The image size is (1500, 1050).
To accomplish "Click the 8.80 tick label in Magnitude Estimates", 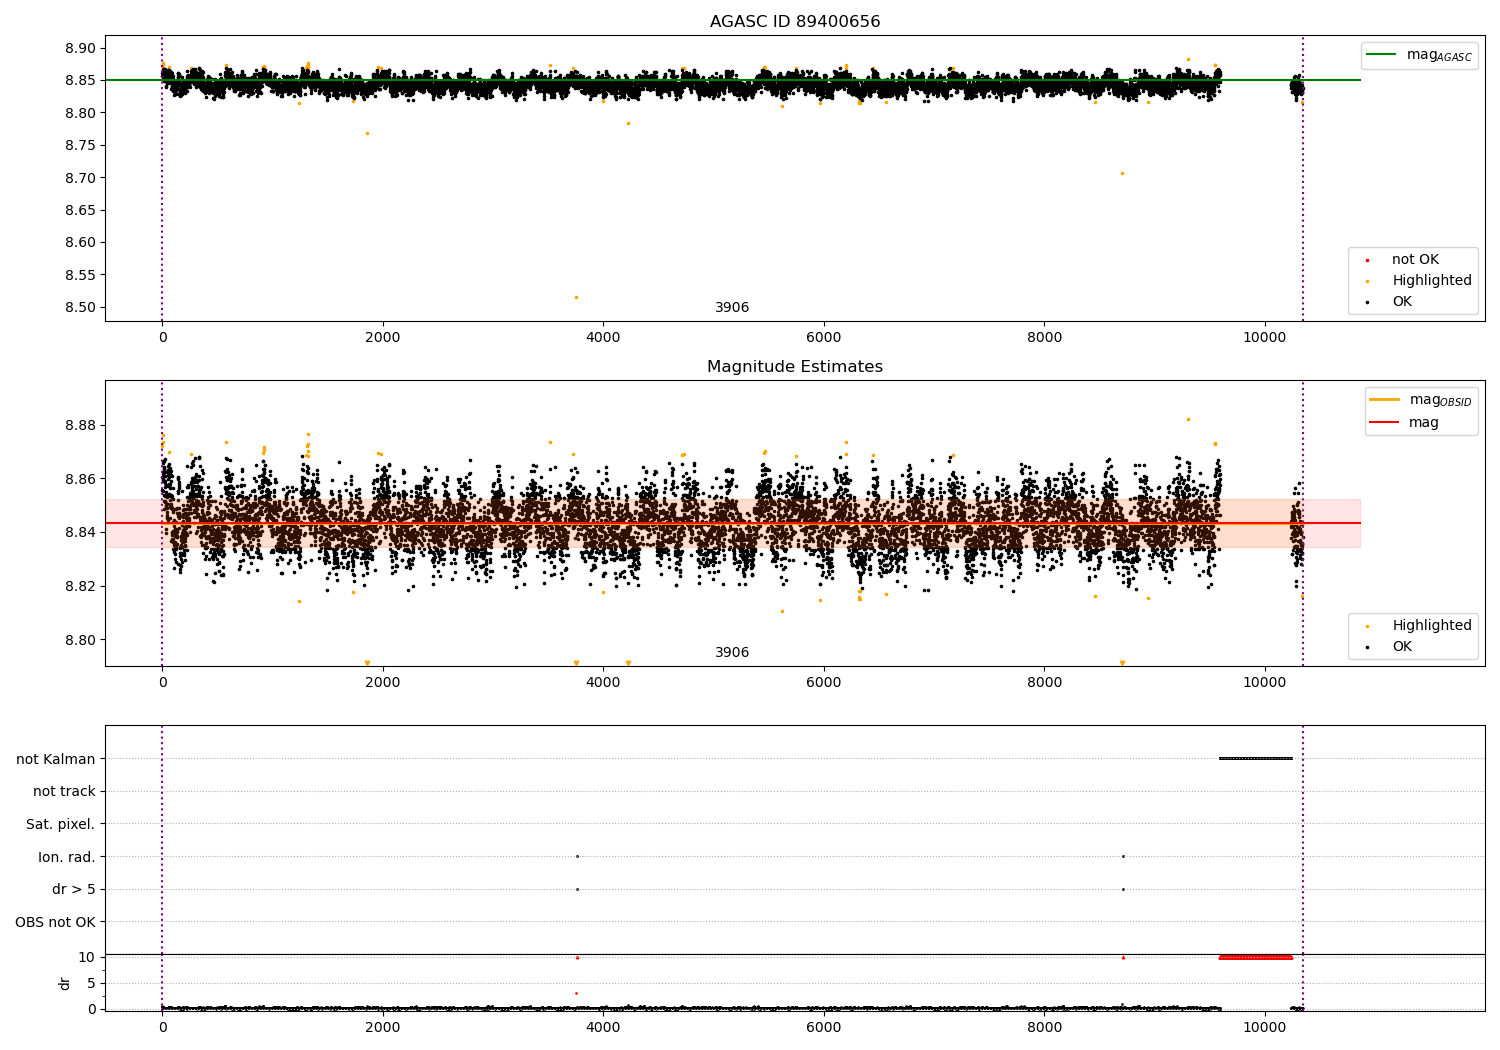I will click(80, 641).
